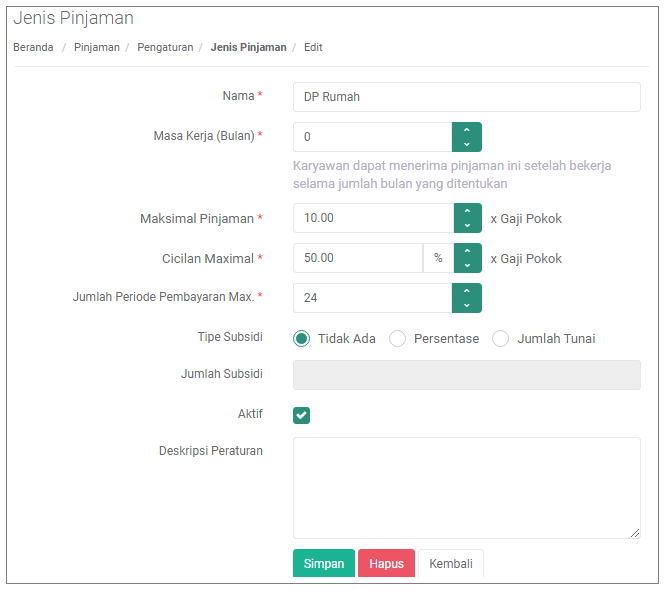This screenshot has height=590, width=664.
Task: Decrease Masa Kerja with down arrow
Action: point(467,144)
